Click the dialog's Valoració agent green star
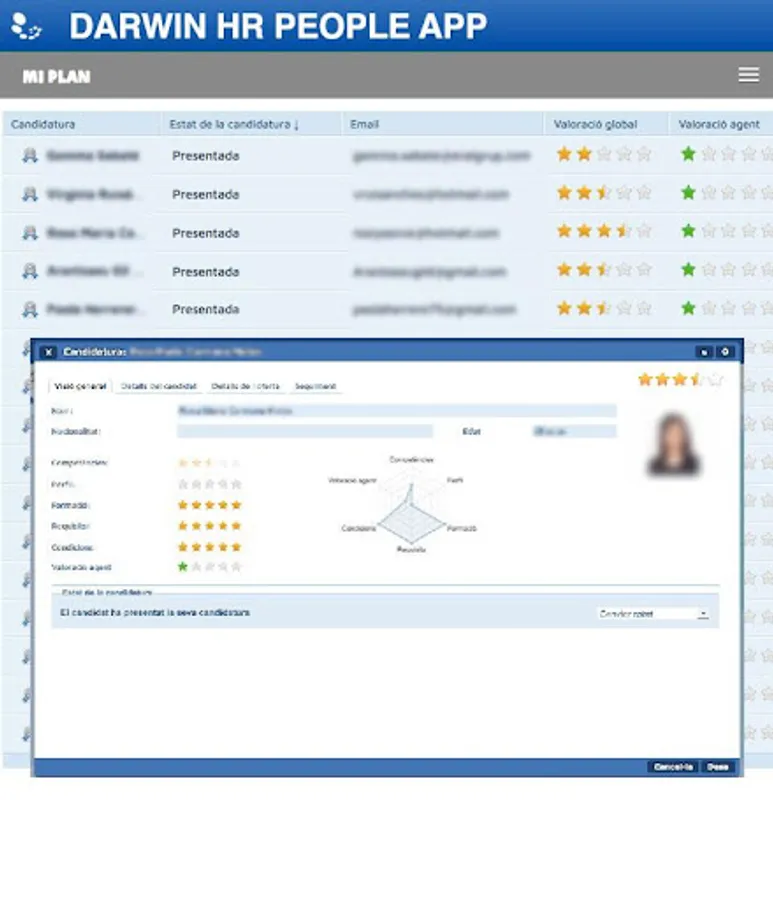The height and width of the screenshot is (900, 773). pyautogui.click(x=182, y=567)
